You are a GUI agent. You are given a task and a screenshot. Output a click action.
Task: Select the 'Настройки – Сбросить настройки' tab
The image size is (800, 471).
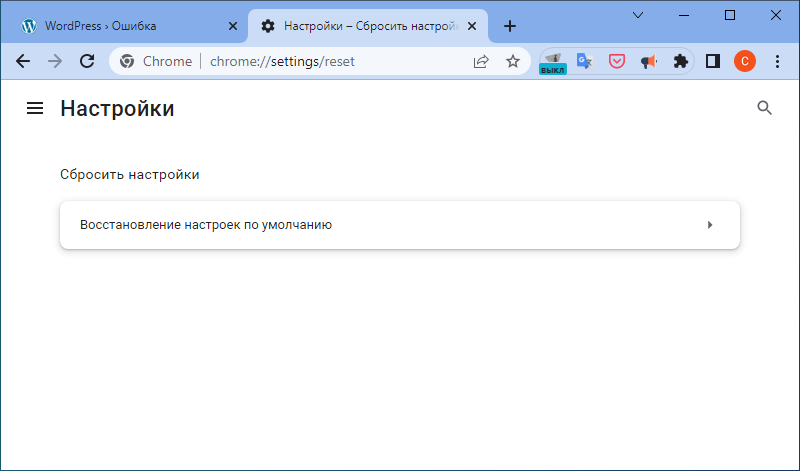[365, 26]
